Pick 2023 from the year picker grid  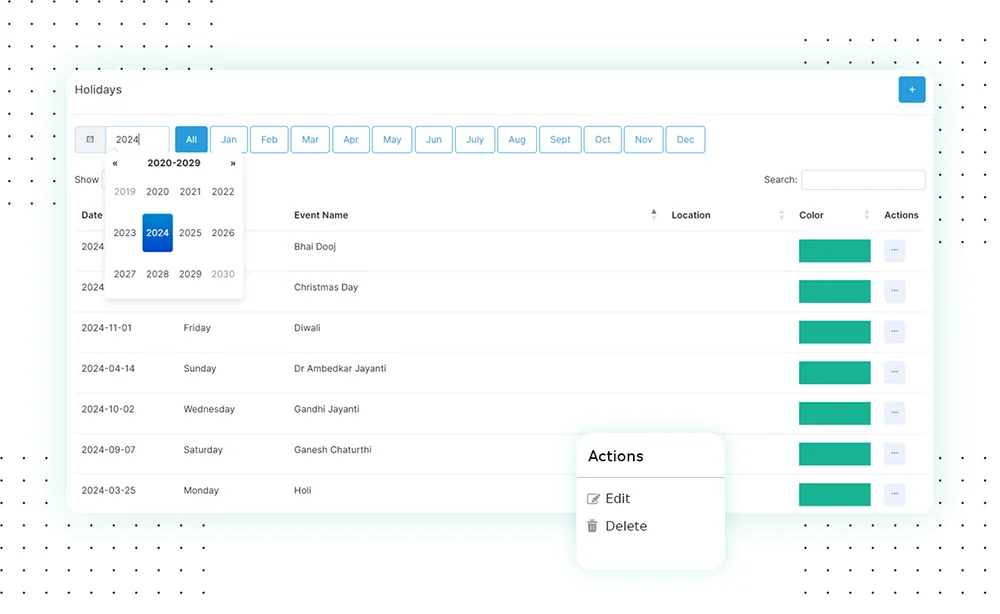(x=125, y=233)
